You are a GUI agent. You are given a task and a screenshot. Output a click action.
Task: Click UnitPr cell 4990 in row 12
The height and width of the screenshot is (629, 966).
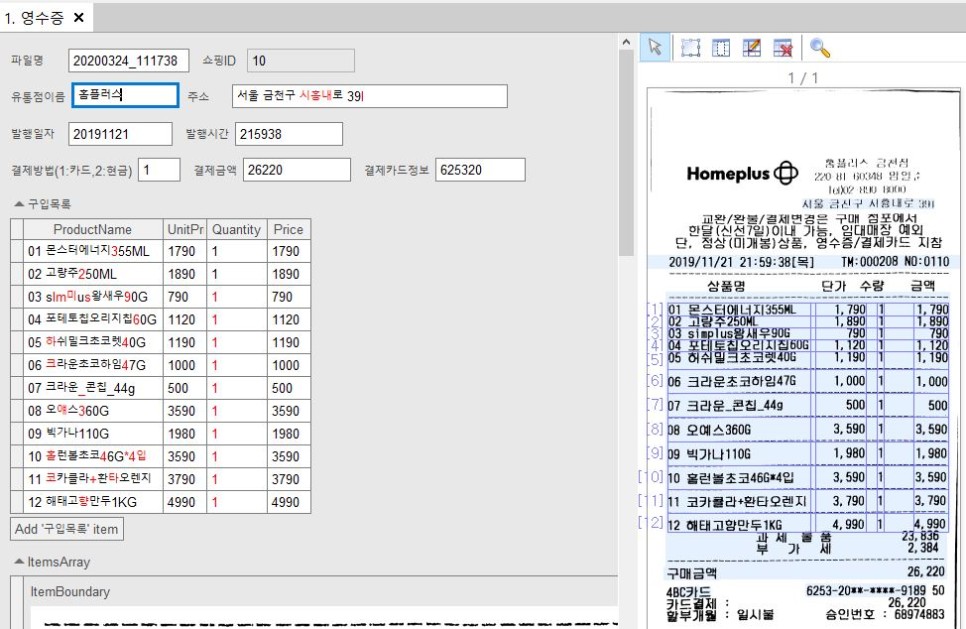tap(185, 502)
